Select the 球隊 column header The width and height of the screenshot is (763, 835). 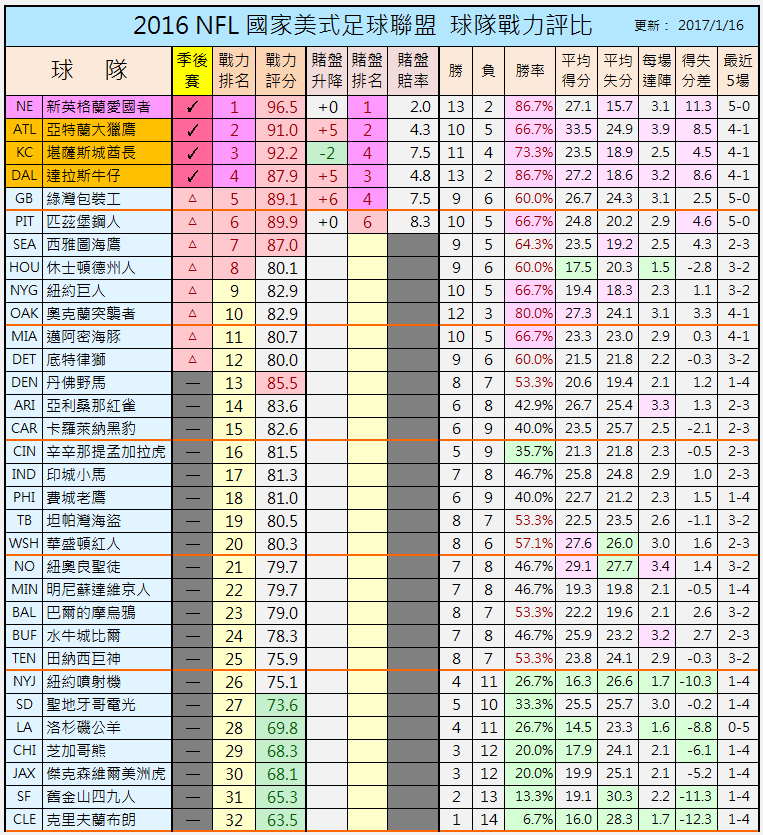89,70
